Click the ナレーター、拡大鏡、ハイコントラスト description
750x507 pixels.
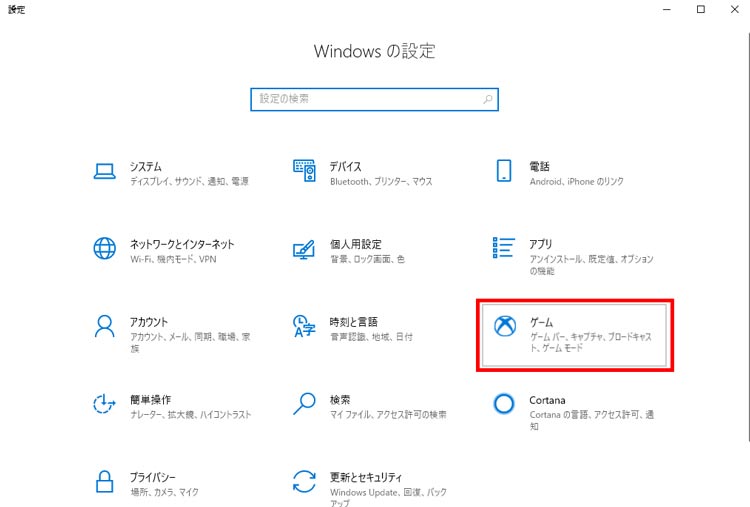tap(190, 414)
